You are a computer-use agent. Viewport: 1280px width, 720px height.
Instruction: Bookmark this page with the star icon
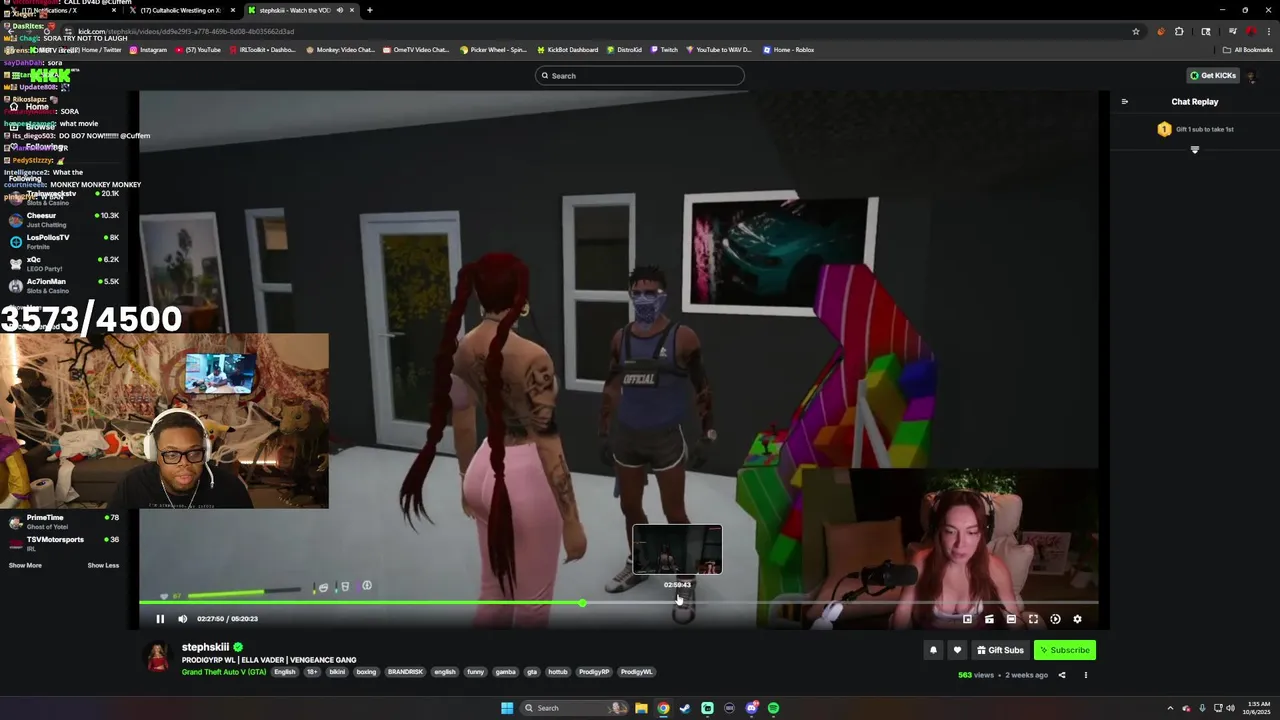tap(1136, 31)
